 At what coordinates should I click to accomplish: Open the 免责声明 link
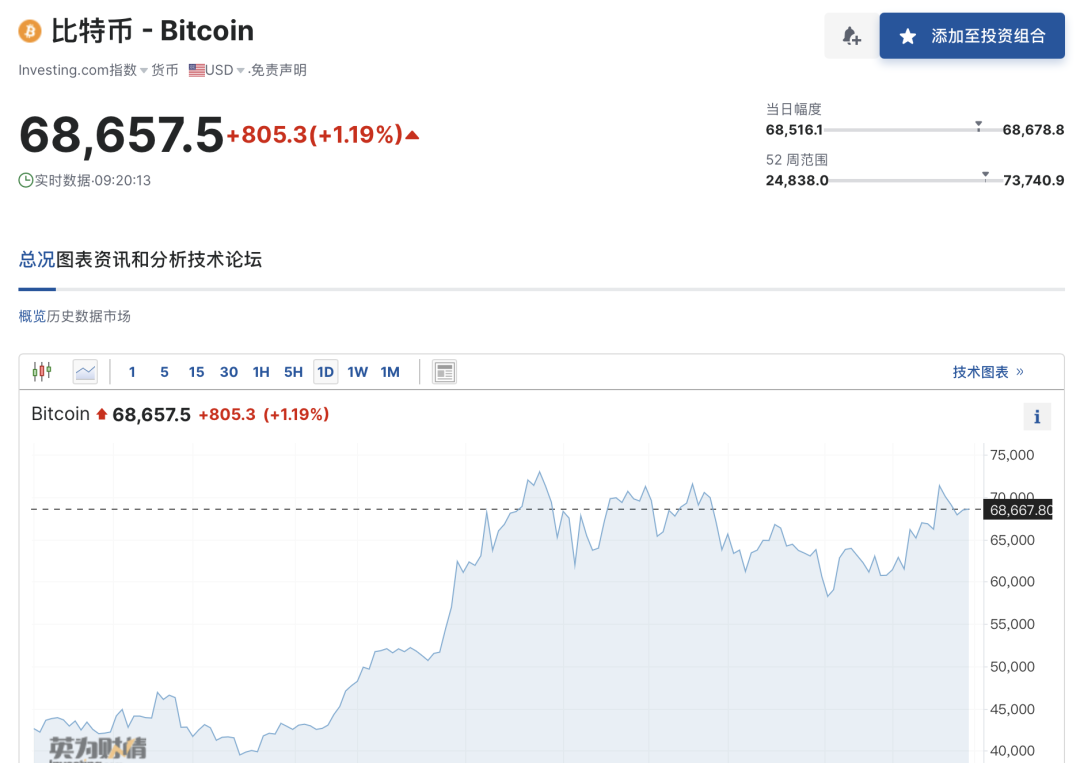click(x=278, y=70)
